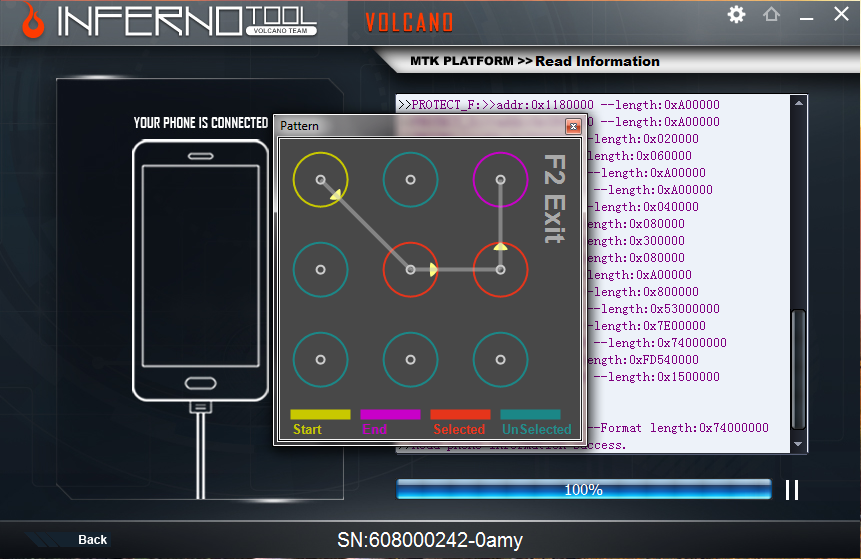Image resolution: width=861 pixels, height=559 pixels.
Task: Click the Inferno Tool flame logo
Action: click(33, 21)
